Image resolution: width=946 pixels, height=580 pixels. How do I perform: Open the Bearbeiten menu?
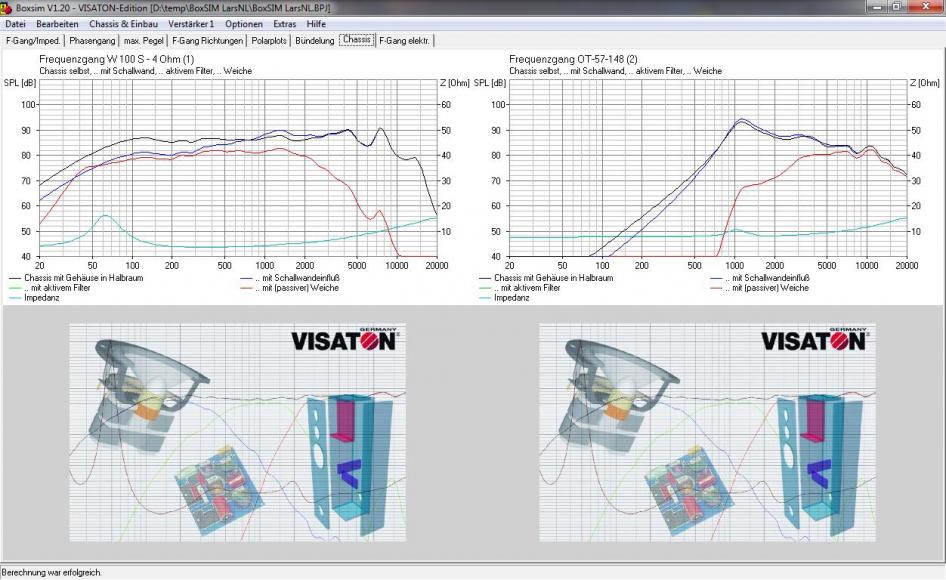[57, 24]
